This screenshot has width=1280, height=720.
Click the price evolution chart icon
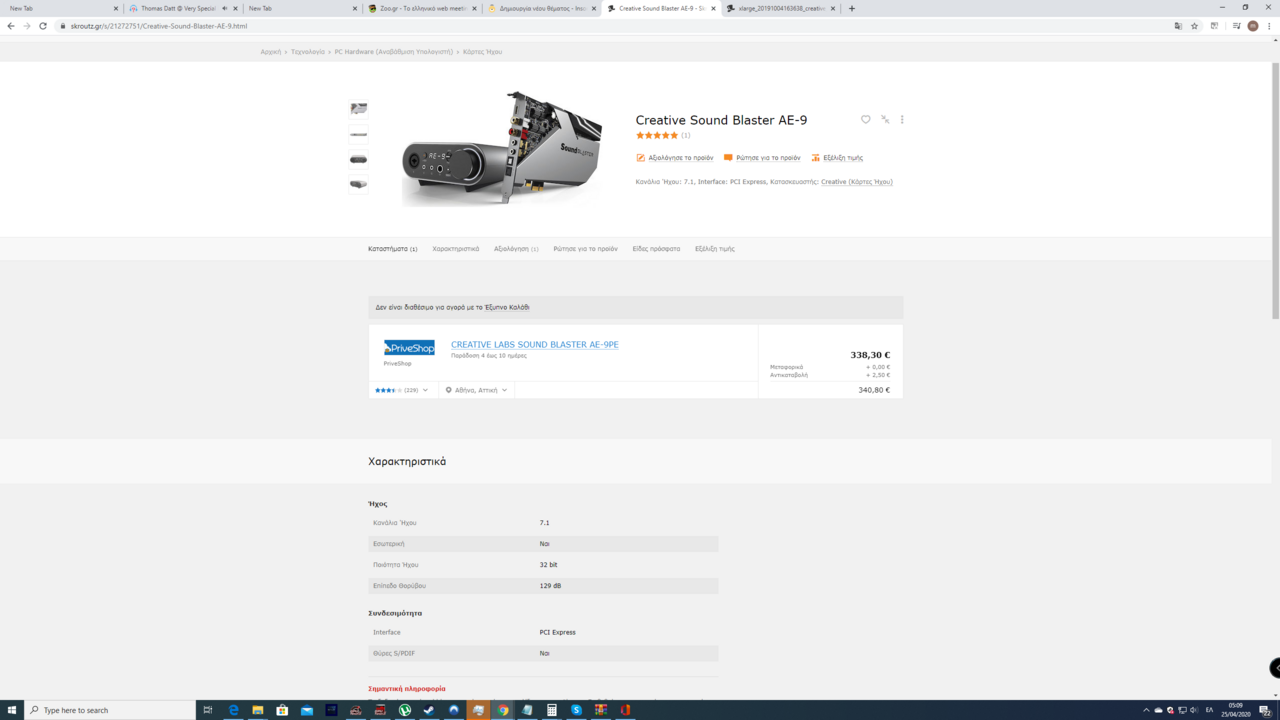coord(816,158)
